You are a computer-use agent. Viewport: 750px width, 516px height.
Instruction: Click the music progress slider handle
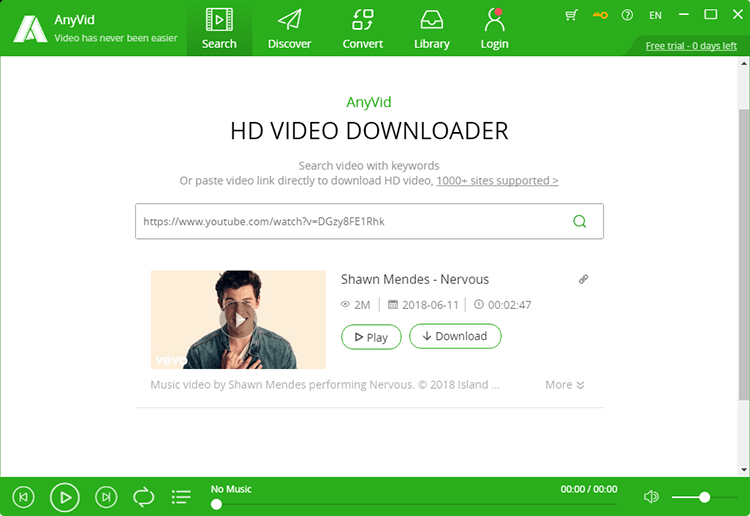click(x=216, y=504)
